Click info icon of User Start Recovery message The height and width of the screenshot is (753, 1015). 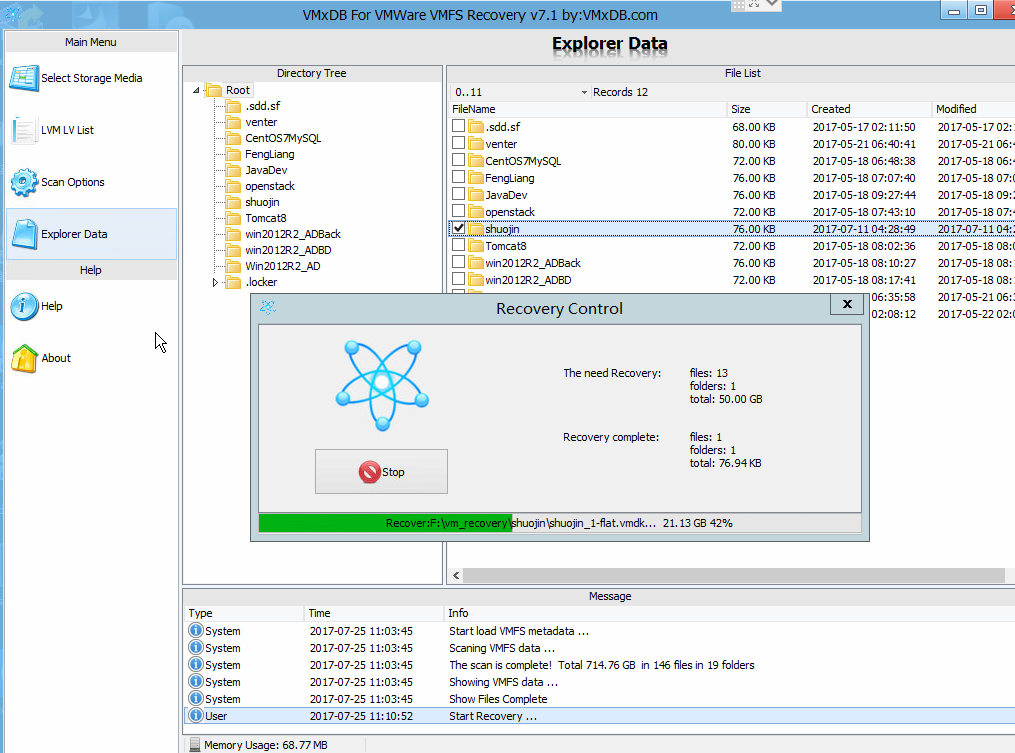click(195, 715)
